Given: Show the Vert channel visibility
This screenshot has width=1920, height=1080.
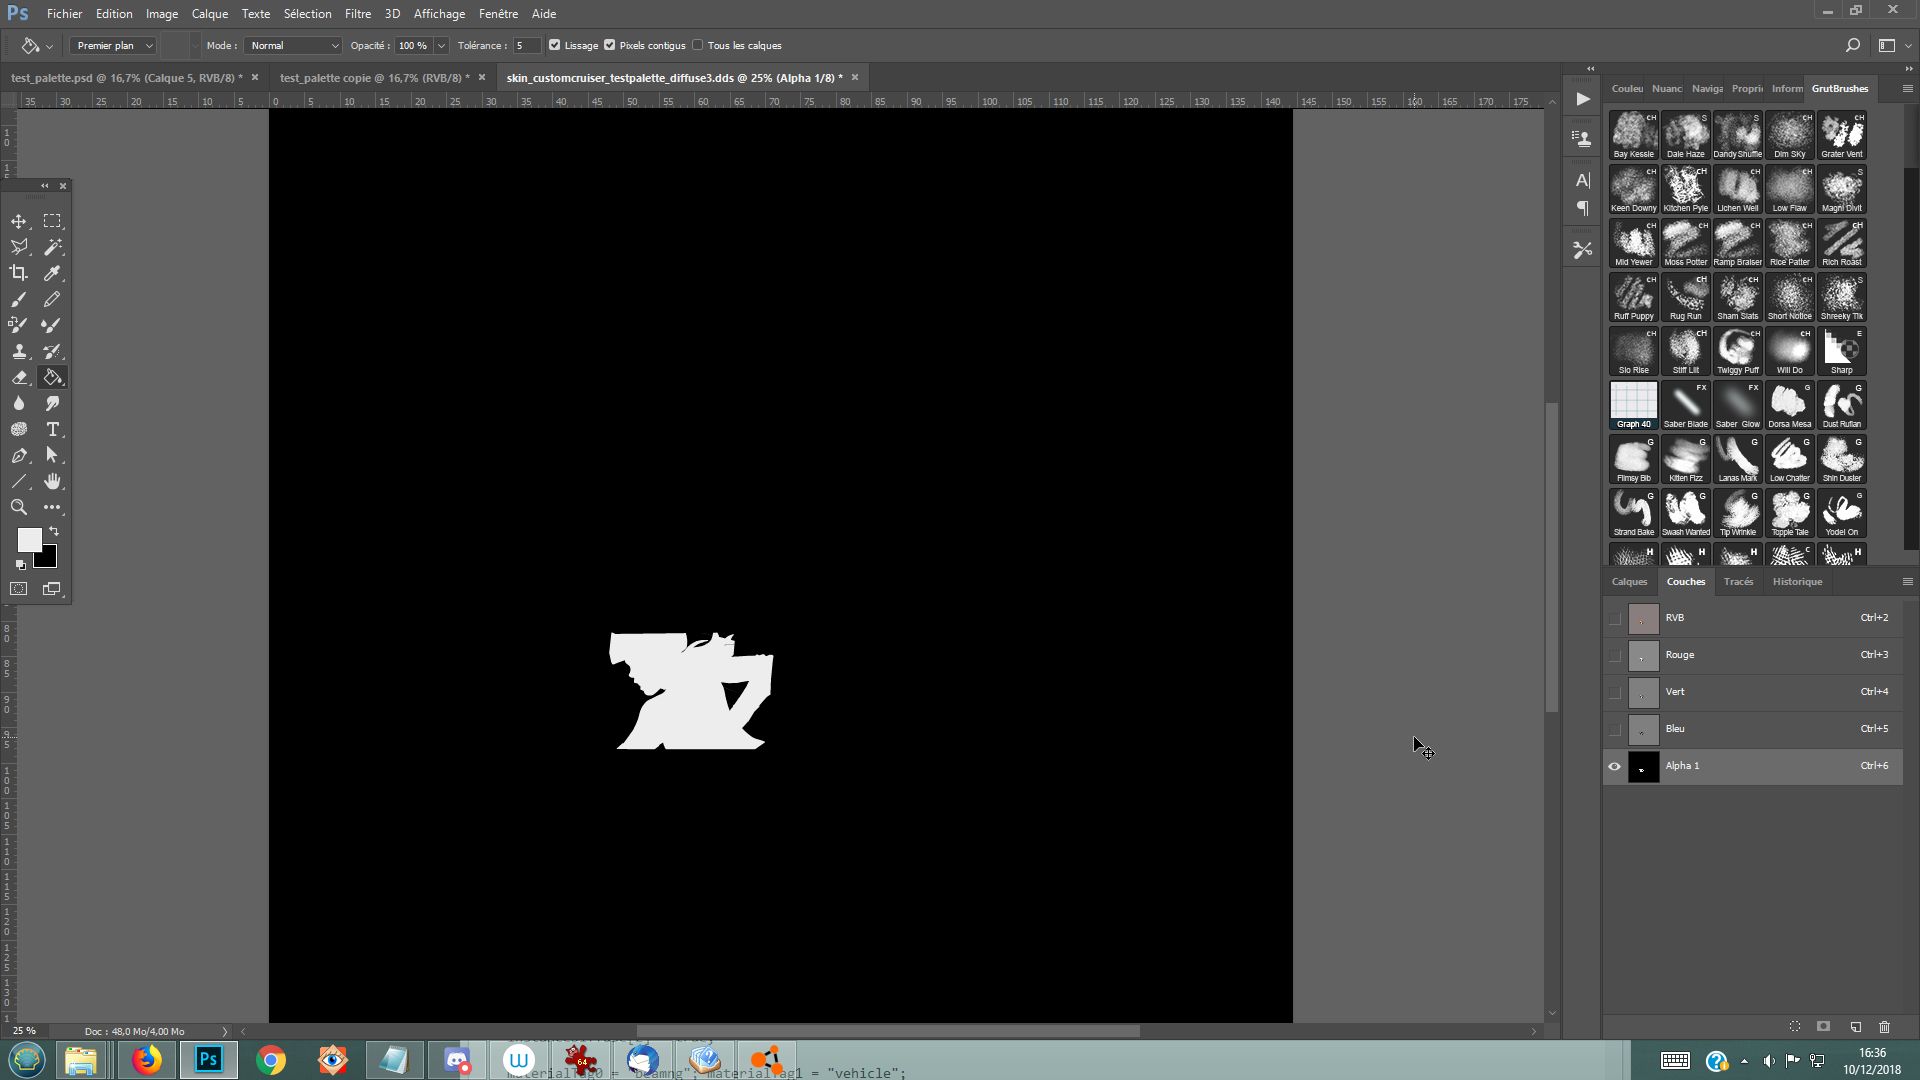Looking at the screenshot, I should pyautogui.click(x=1614, y=693).
